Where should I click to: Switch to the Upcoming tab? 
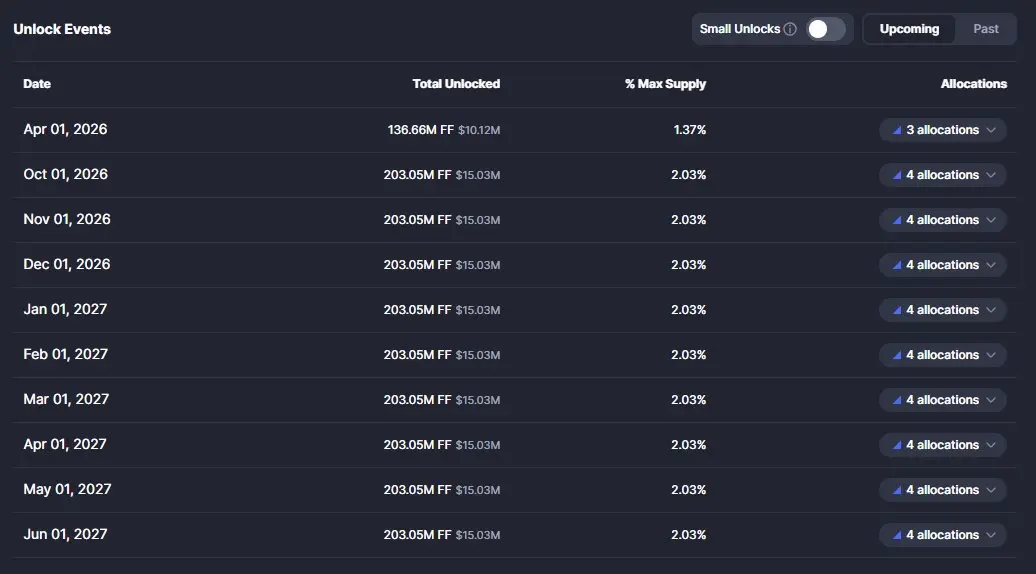(x=909, y=29)
